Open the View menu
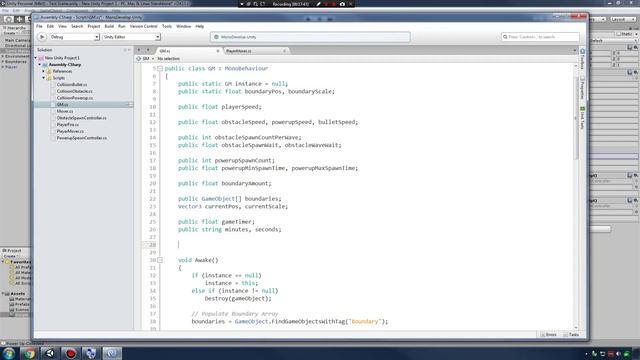 point(62,26)
